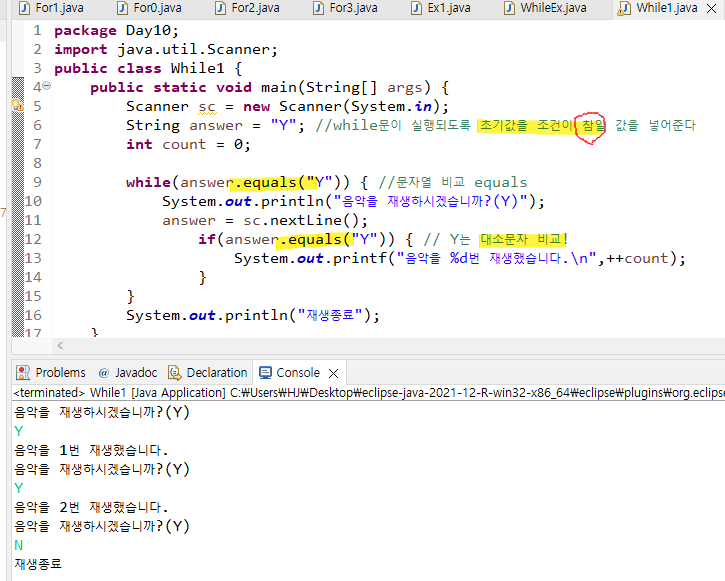Click the terminated While1 console header
The height and width of the screenshot is (581, 725).
tap(369, 393)
